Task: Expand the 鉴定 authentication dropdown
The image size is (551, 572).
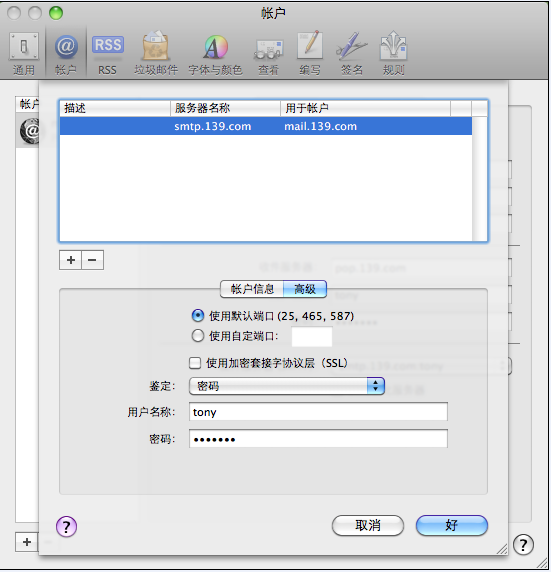Action: pyautogui.click(x=287, y=386)
